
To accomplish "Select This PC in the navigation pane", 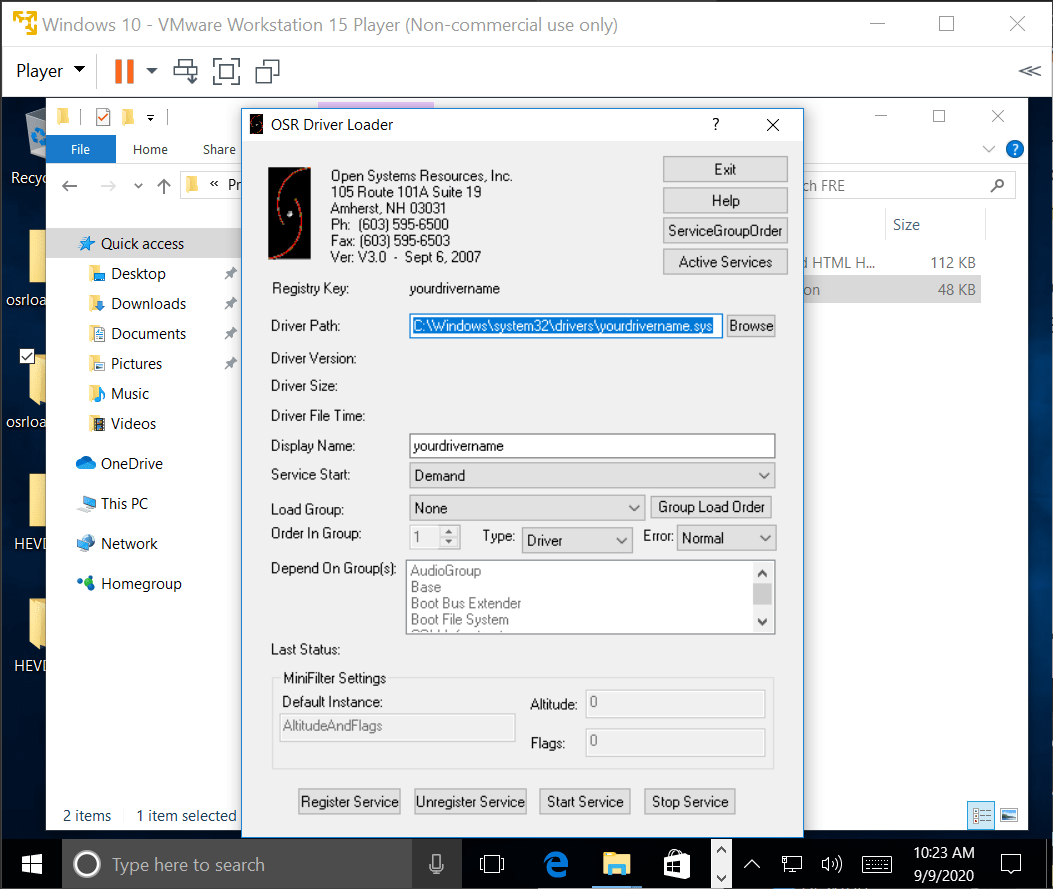I will [113, 504].
